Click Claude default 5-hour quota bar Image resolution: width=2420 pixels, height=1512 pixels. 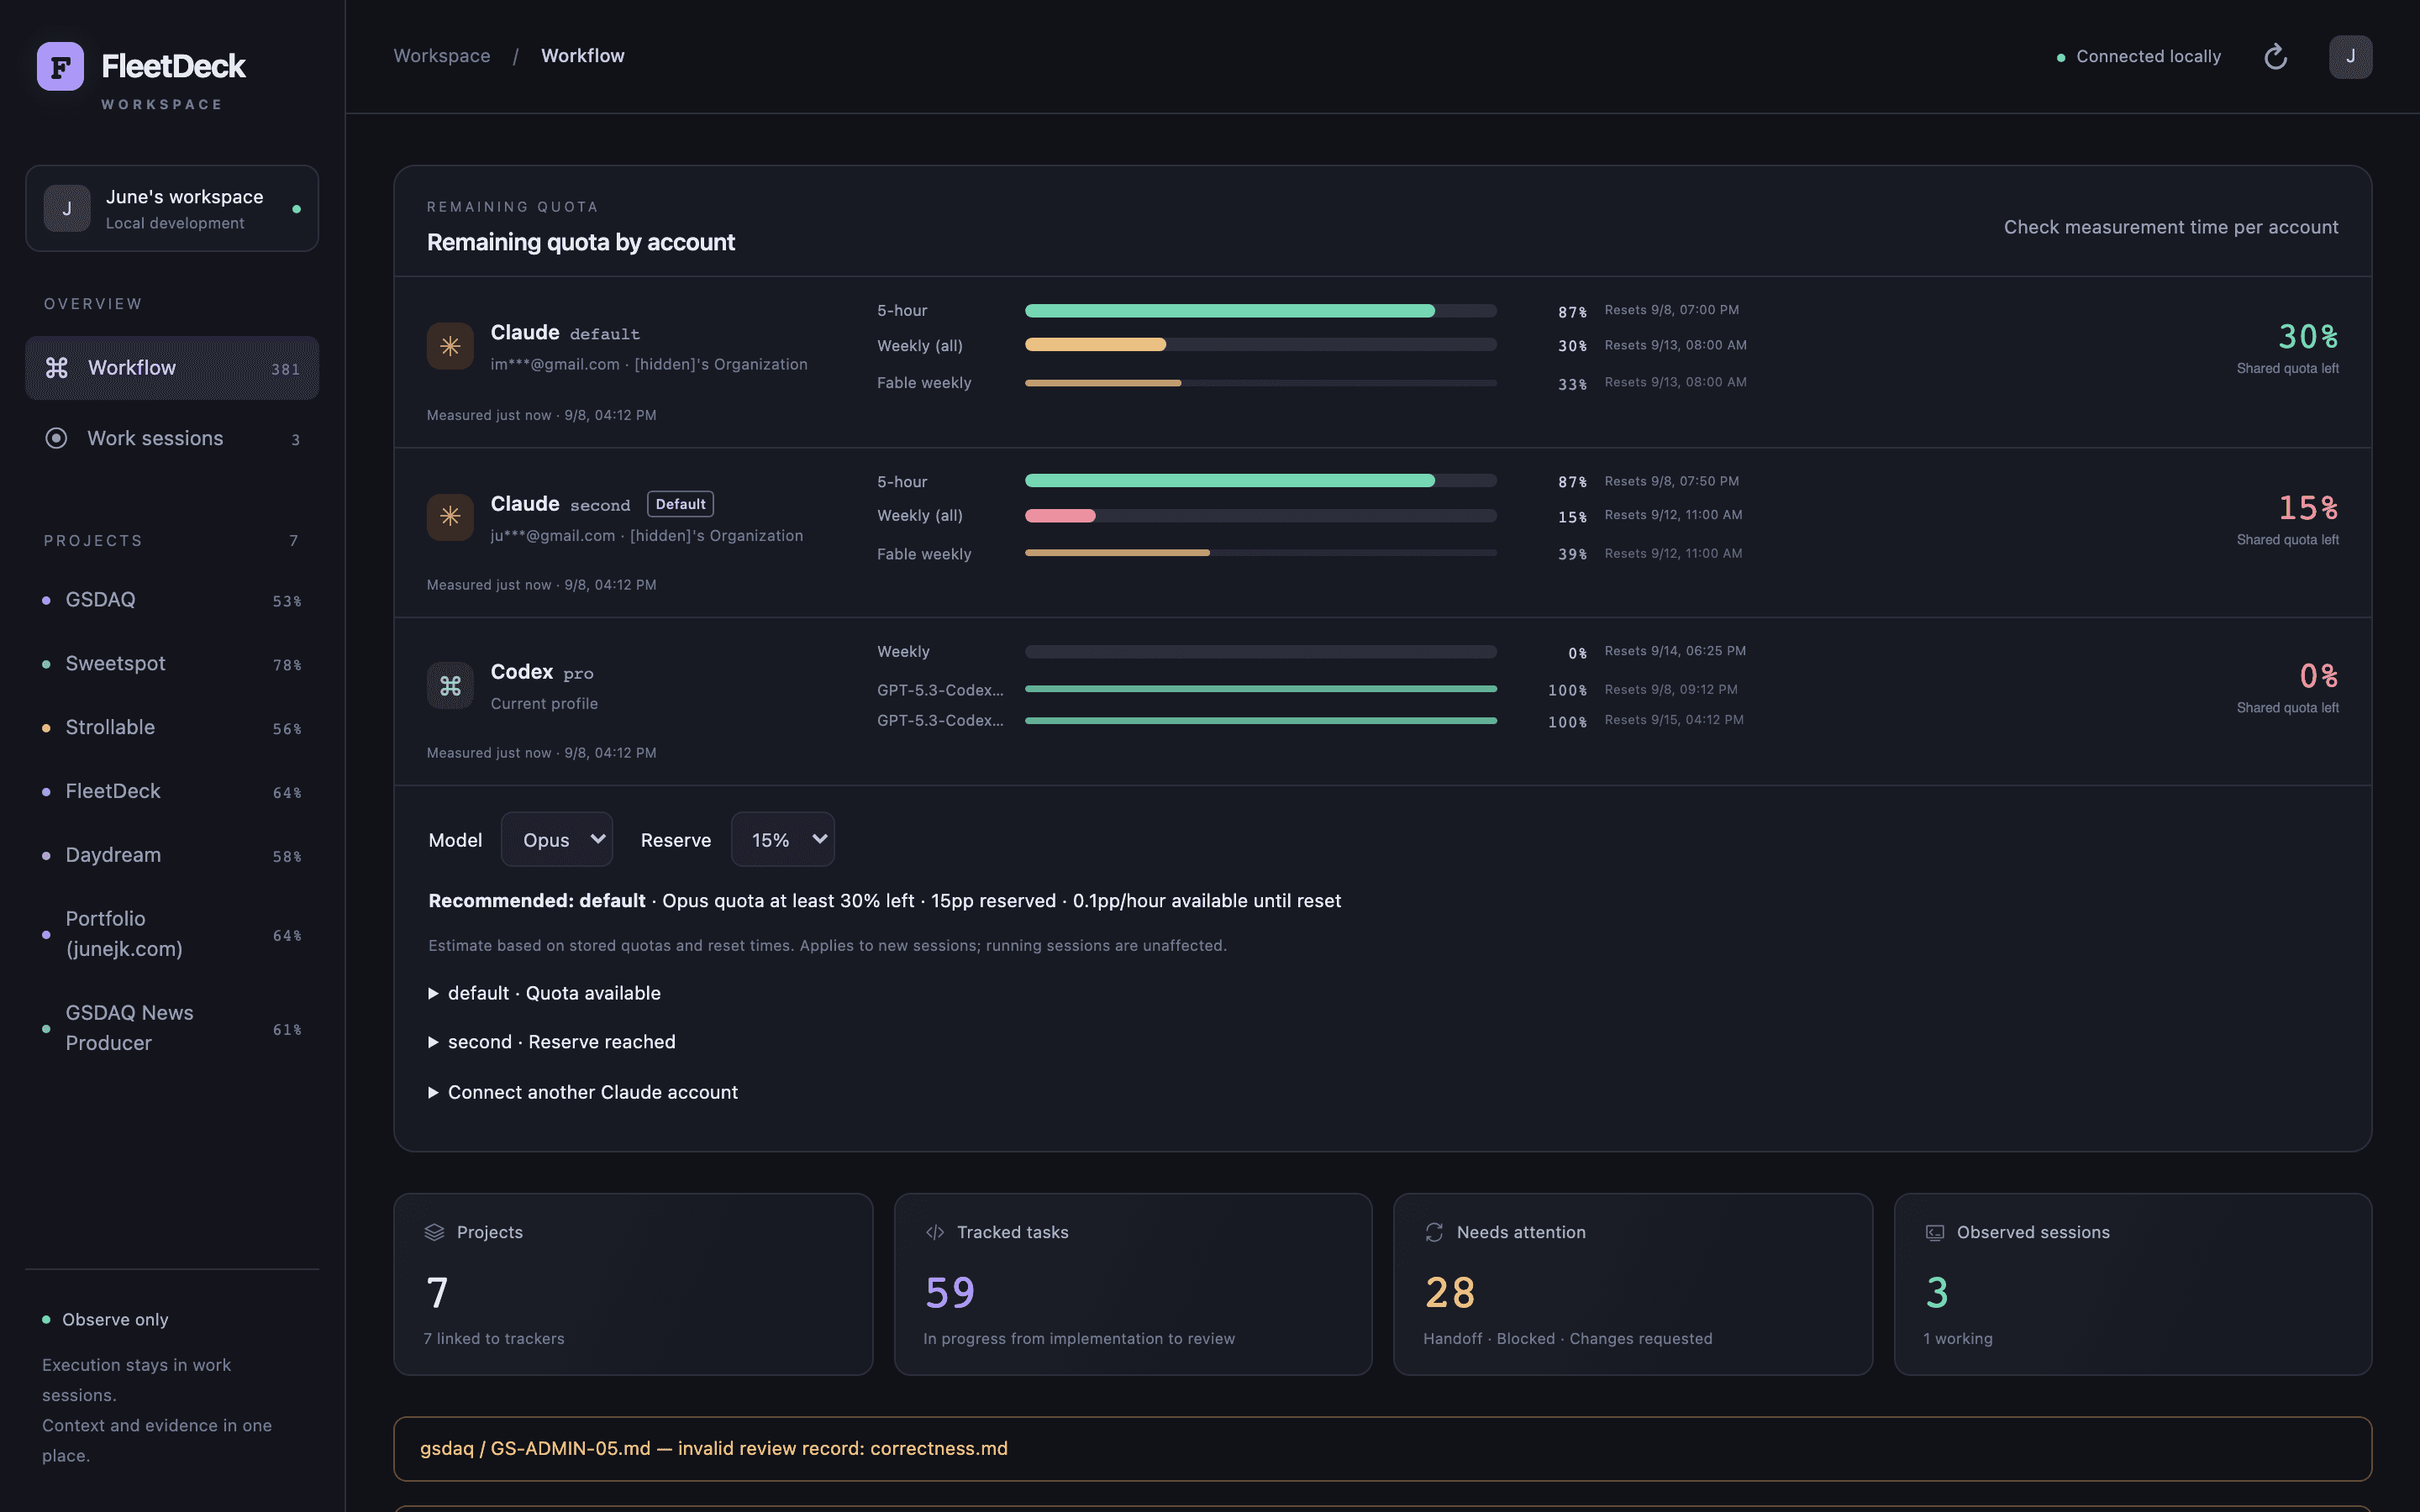coord(1261,311)
